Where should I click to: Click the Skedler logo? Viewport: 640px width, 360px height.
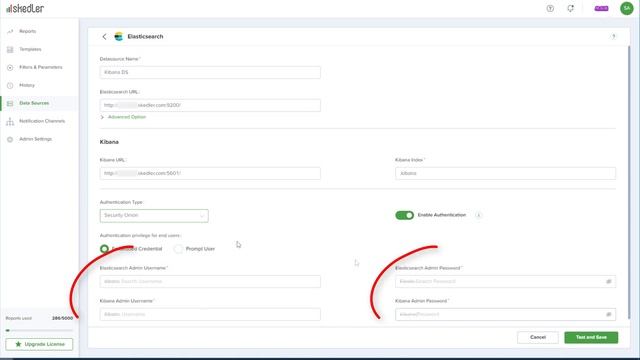coord(25,8)
